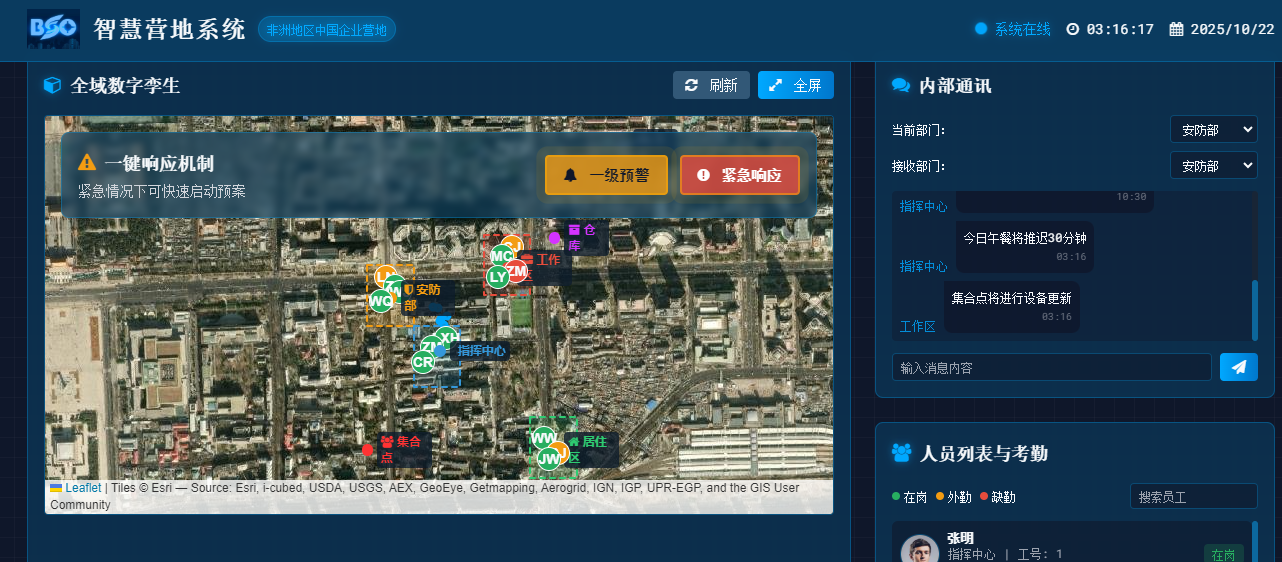Click the WQ personnel marker on map
This screenshot has height=562, width=1282.
click(x=380, y=301)
